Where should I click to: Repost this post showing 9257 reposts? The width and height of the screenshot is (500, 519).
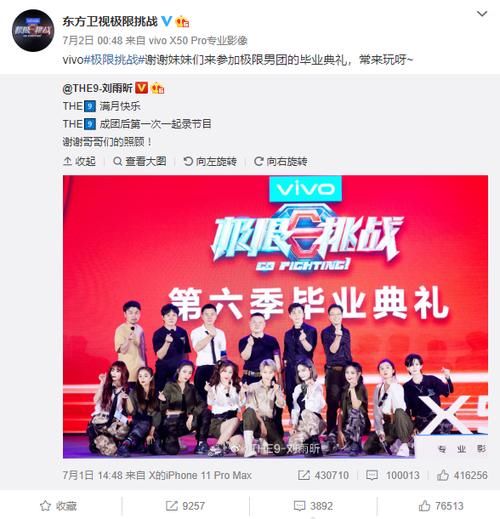click(185, 506)
